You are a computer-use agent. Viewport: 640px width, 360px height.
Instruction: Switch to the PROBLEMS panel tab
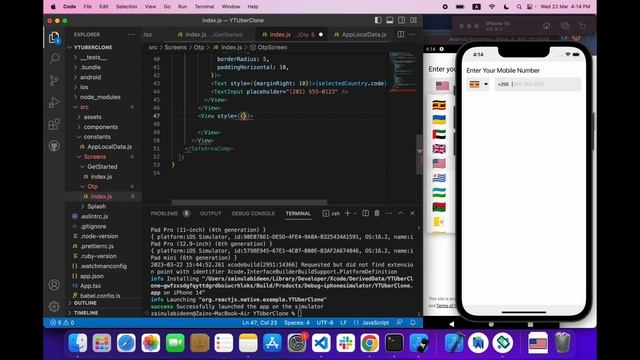pyautogui.click(x=164, y=213)
